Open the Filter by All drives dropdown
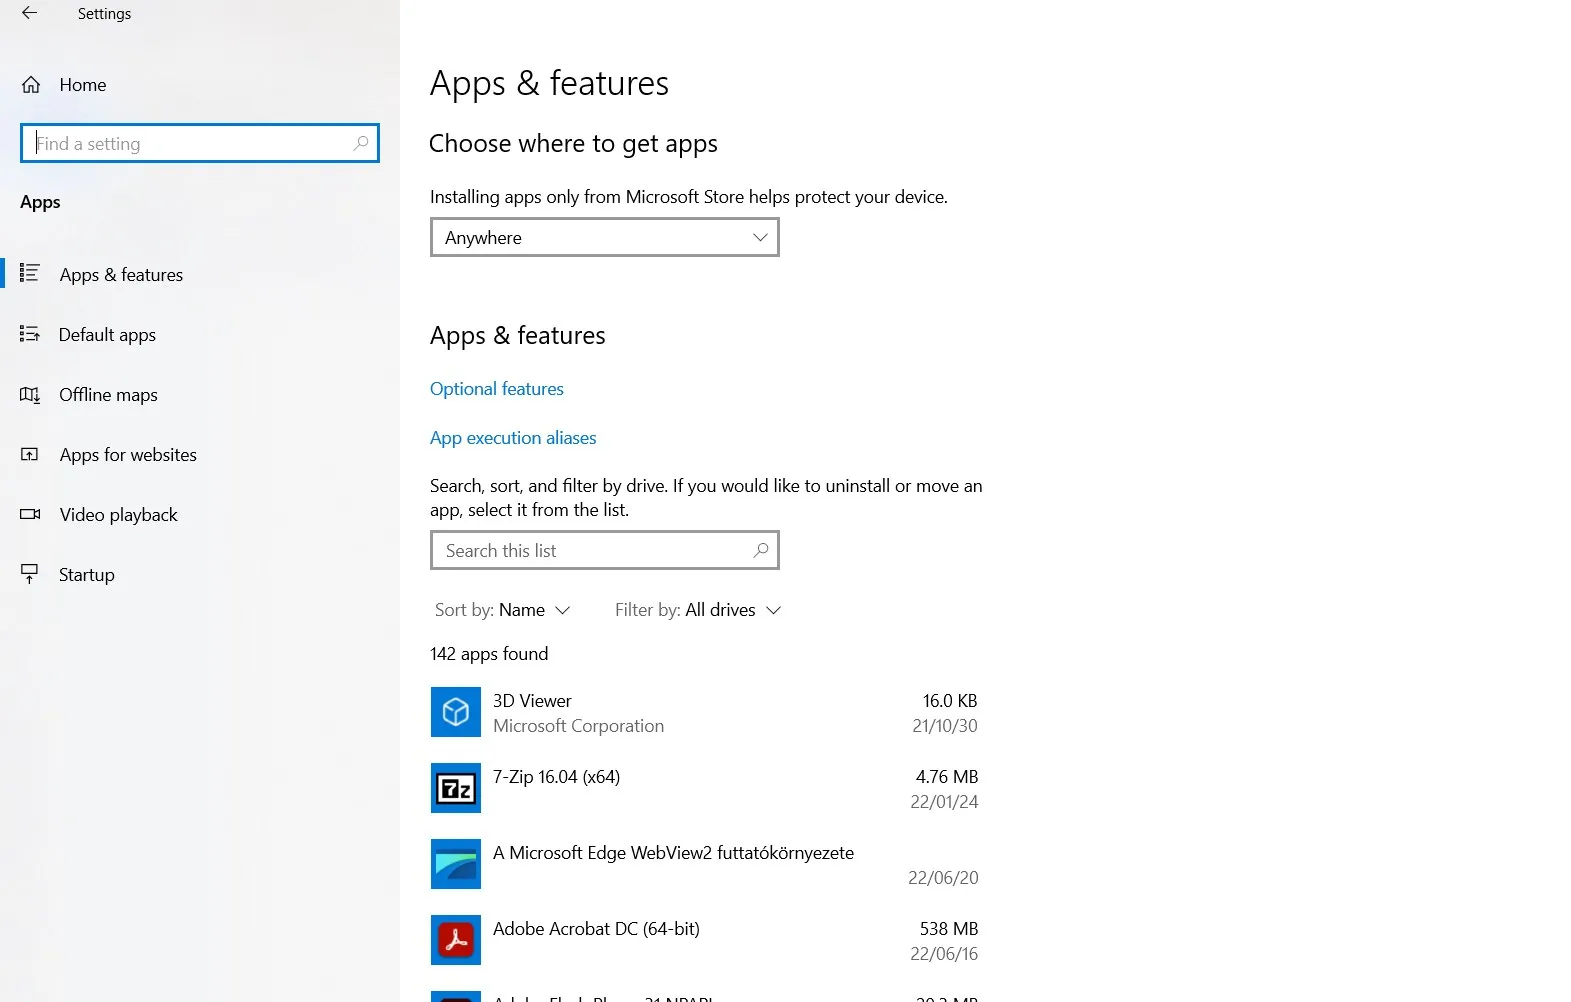 [x=698, y=610]
